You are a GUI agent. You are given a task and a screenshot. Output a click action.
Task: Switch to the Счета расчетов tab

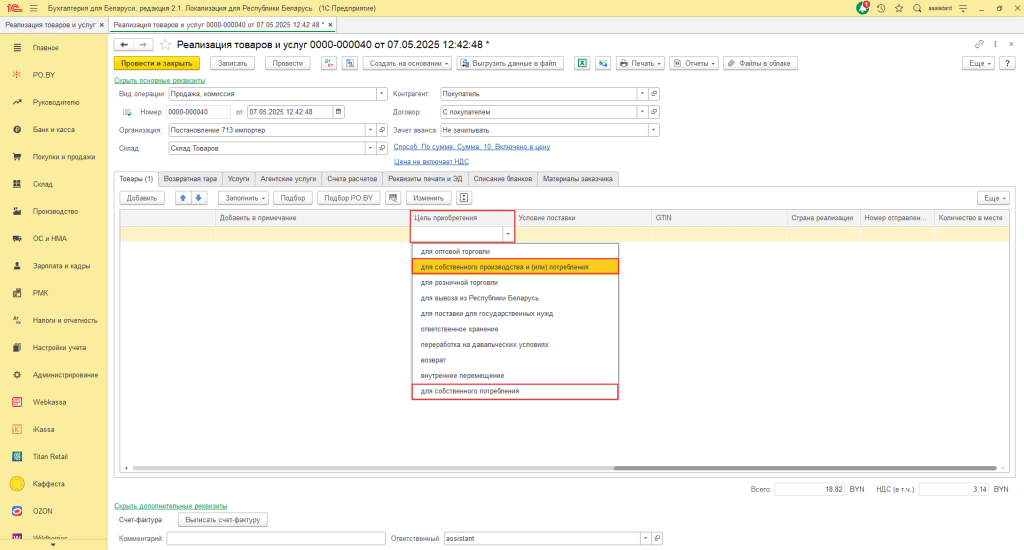[352, 178]
